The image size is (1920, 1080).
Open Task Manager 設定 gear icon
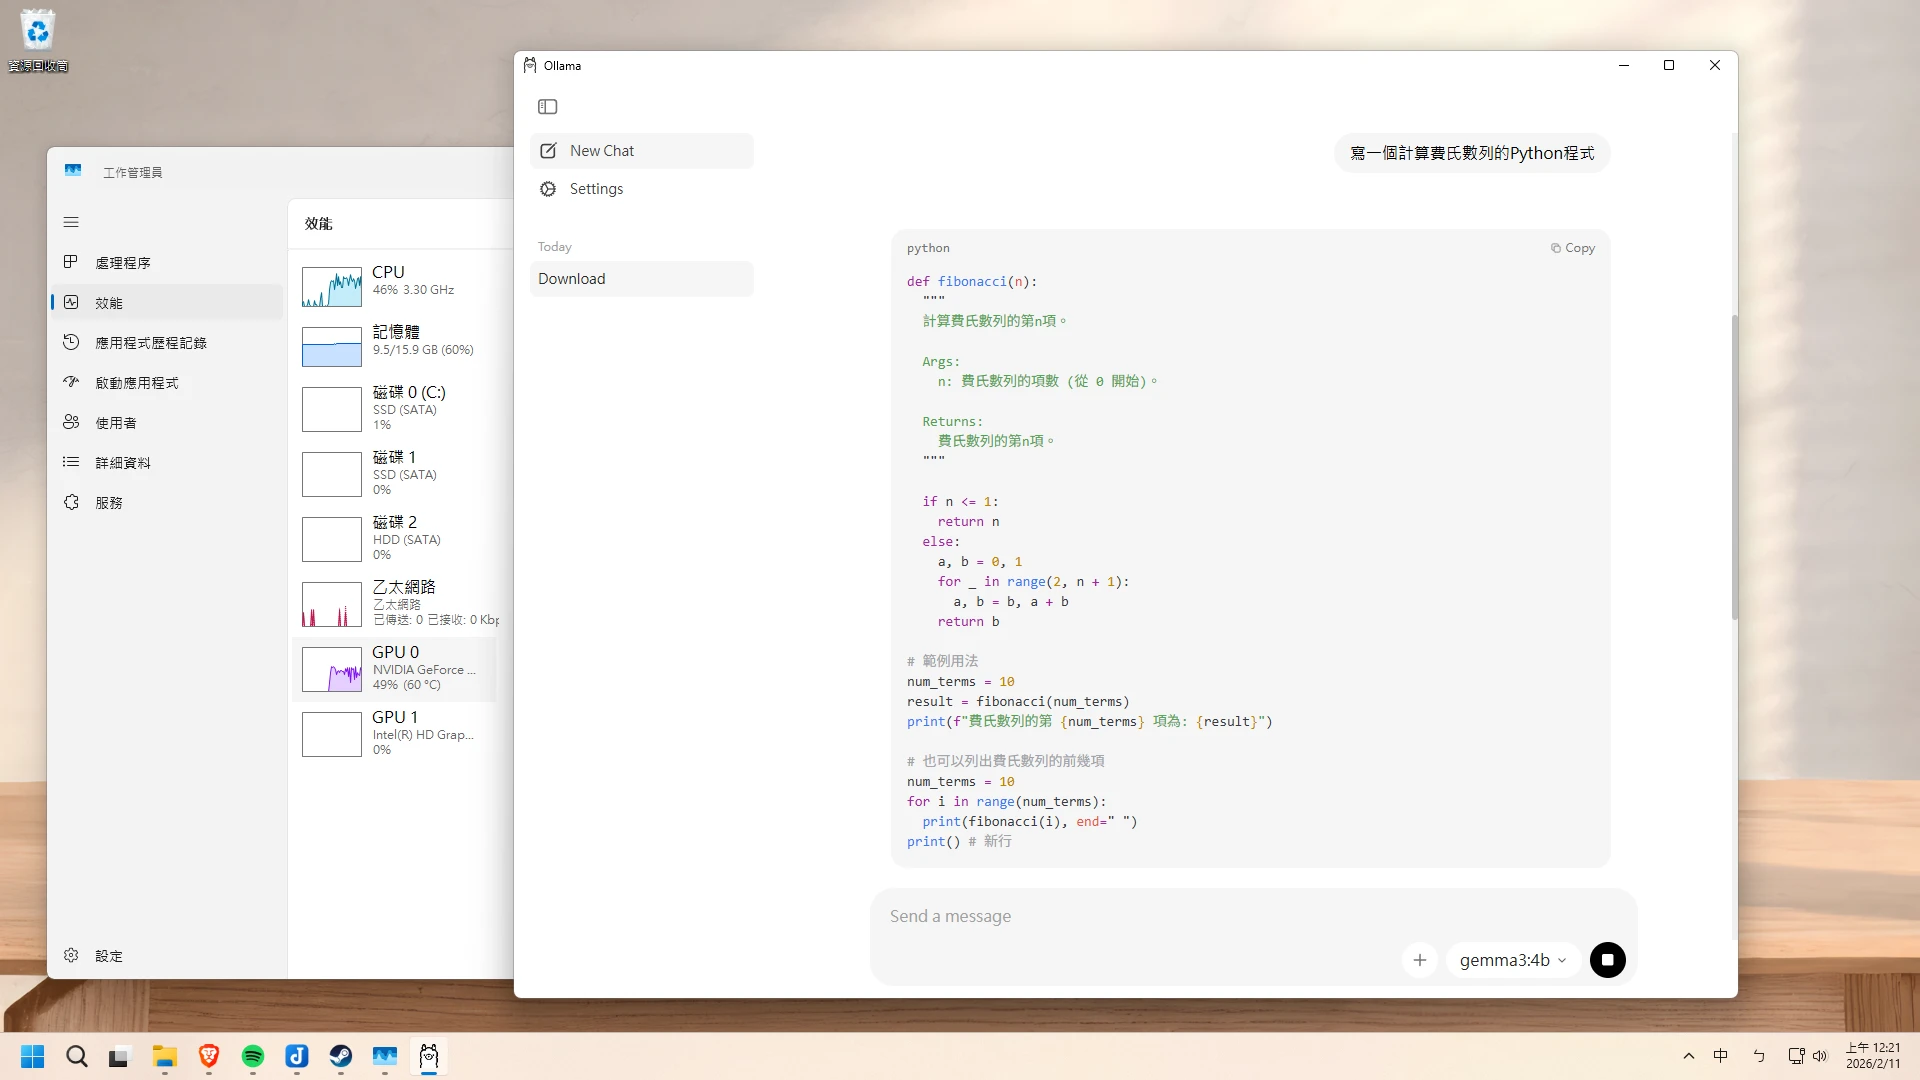(x=71, y=955)
